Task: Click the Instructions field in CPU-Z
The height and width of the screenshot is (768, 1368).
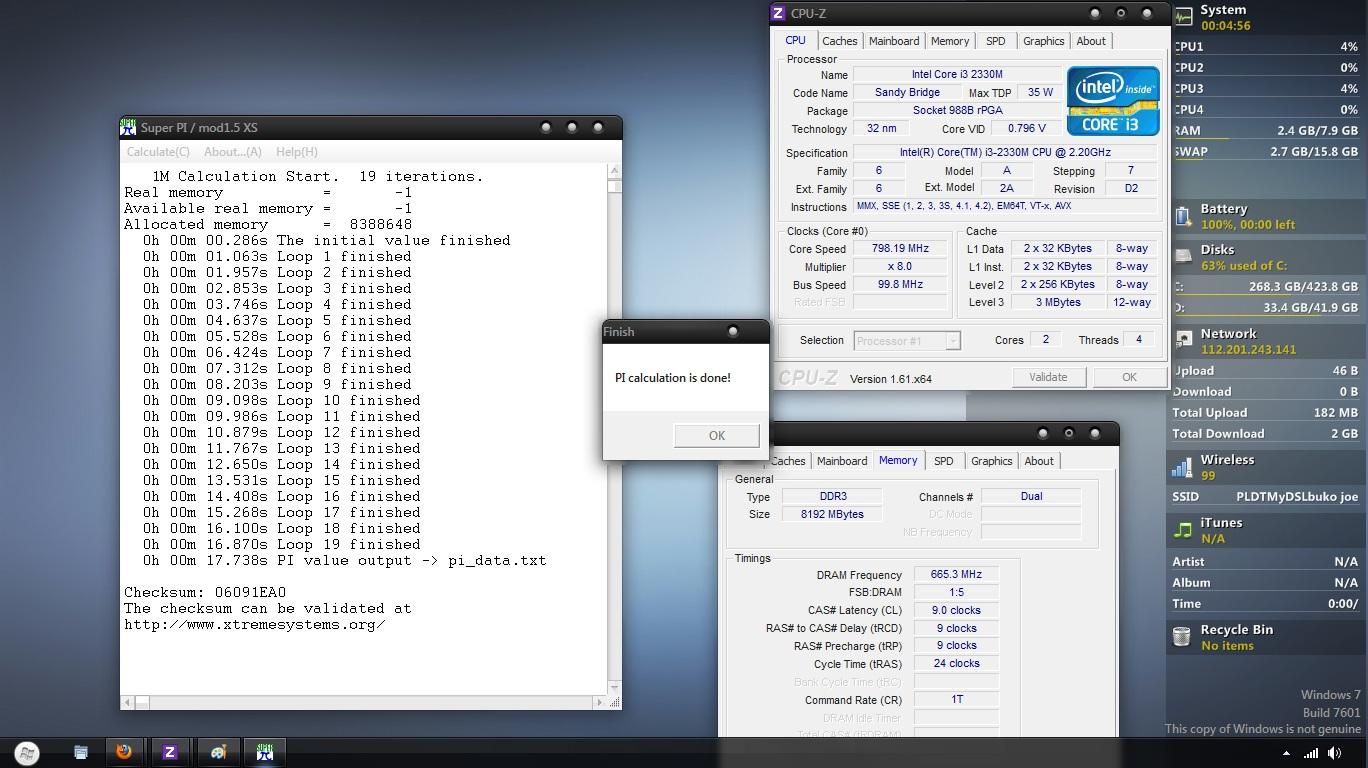Action: click(x=1005, y=207)
